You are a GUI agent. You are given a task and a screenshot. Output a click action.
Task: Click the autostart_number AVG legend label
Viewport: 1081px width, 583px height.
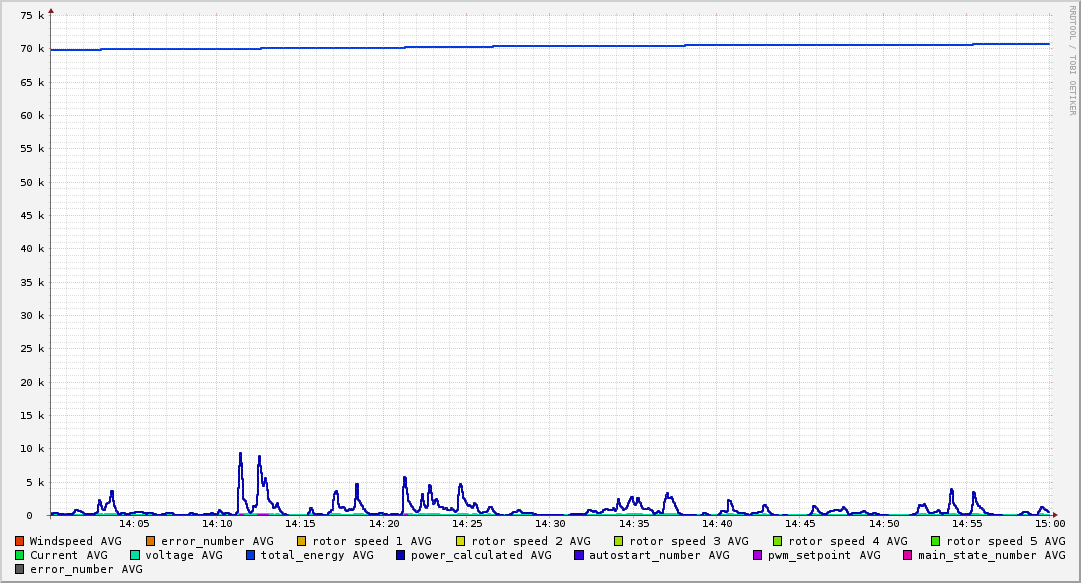click(x=659, y=555)
